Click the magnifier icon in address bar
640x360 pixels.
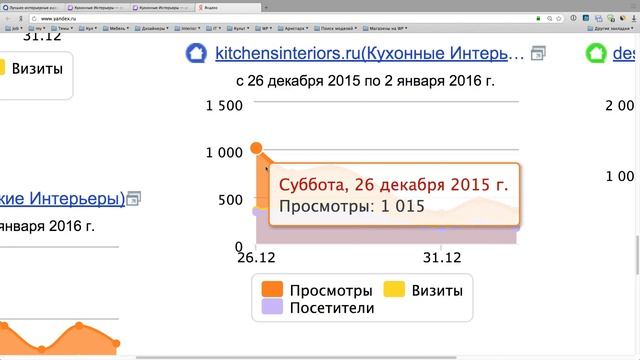[549, 19]
